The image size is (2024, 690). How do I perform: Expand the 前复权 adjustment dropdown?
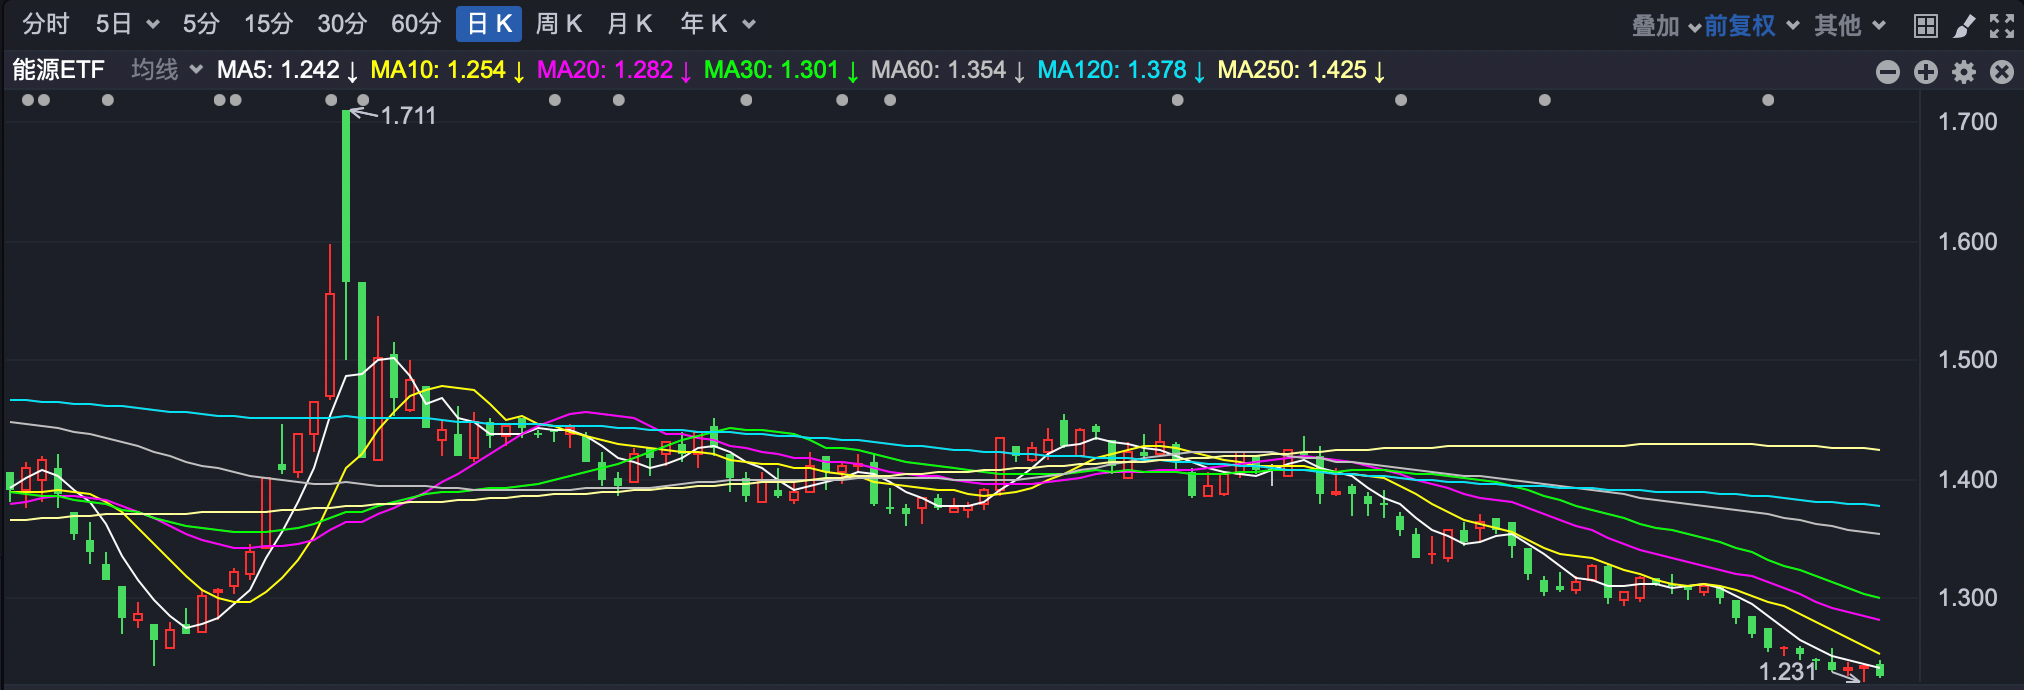[x=1751, y=26]
